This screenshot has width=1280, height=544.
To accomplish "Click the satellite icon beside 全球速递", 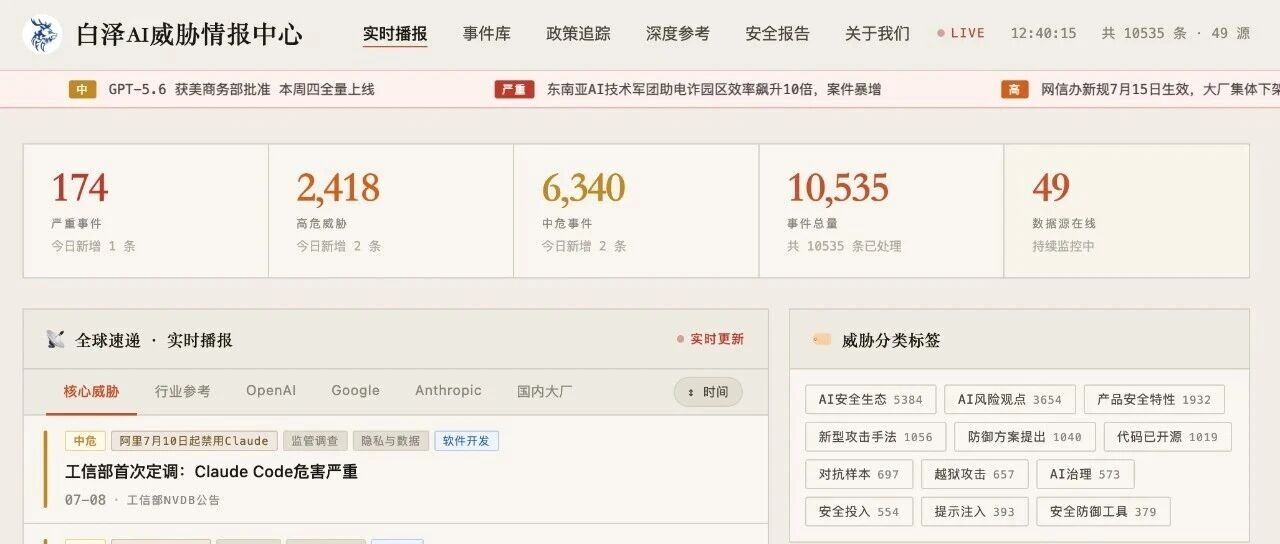I will [x=56, y=340].
